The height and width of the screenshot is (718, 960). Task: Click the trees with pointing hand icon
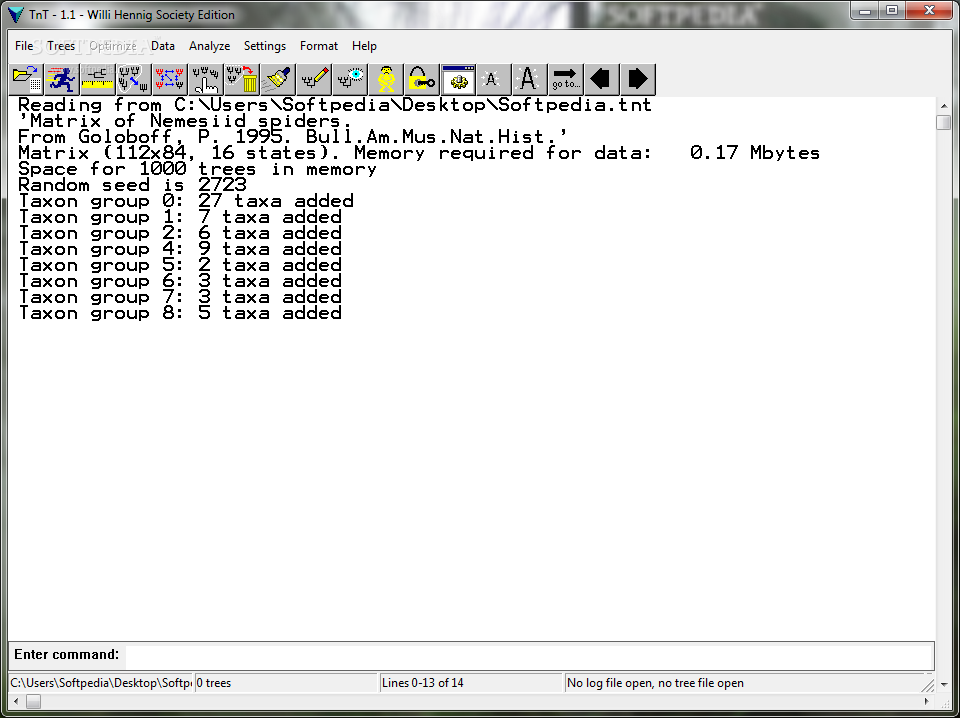click(x=206, y=80)
